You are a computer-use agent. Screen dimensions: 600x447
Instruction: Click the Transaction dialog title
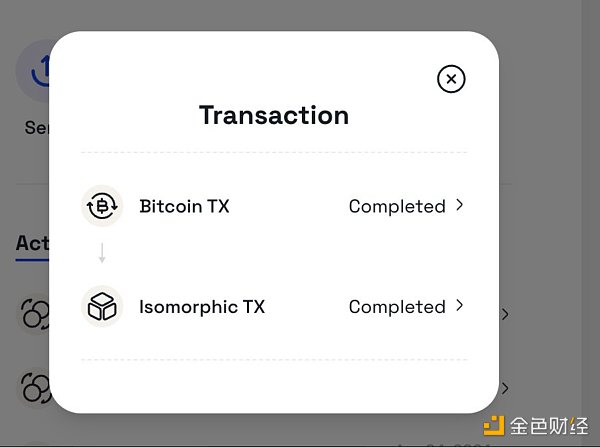pyautogui.click(x=274, y=115)
